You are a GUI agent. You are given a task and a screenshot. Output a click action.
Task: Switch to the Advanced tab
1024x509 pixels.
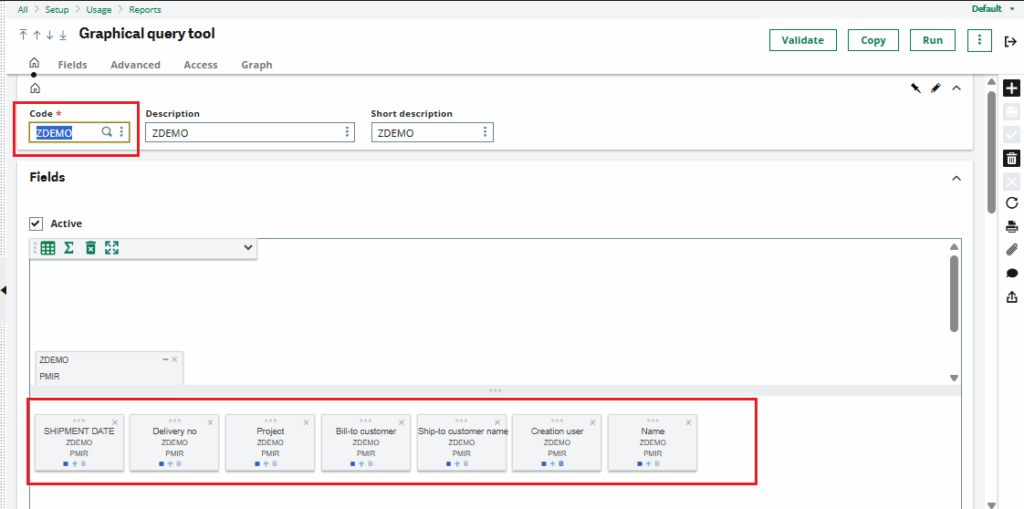coord(135,65)
